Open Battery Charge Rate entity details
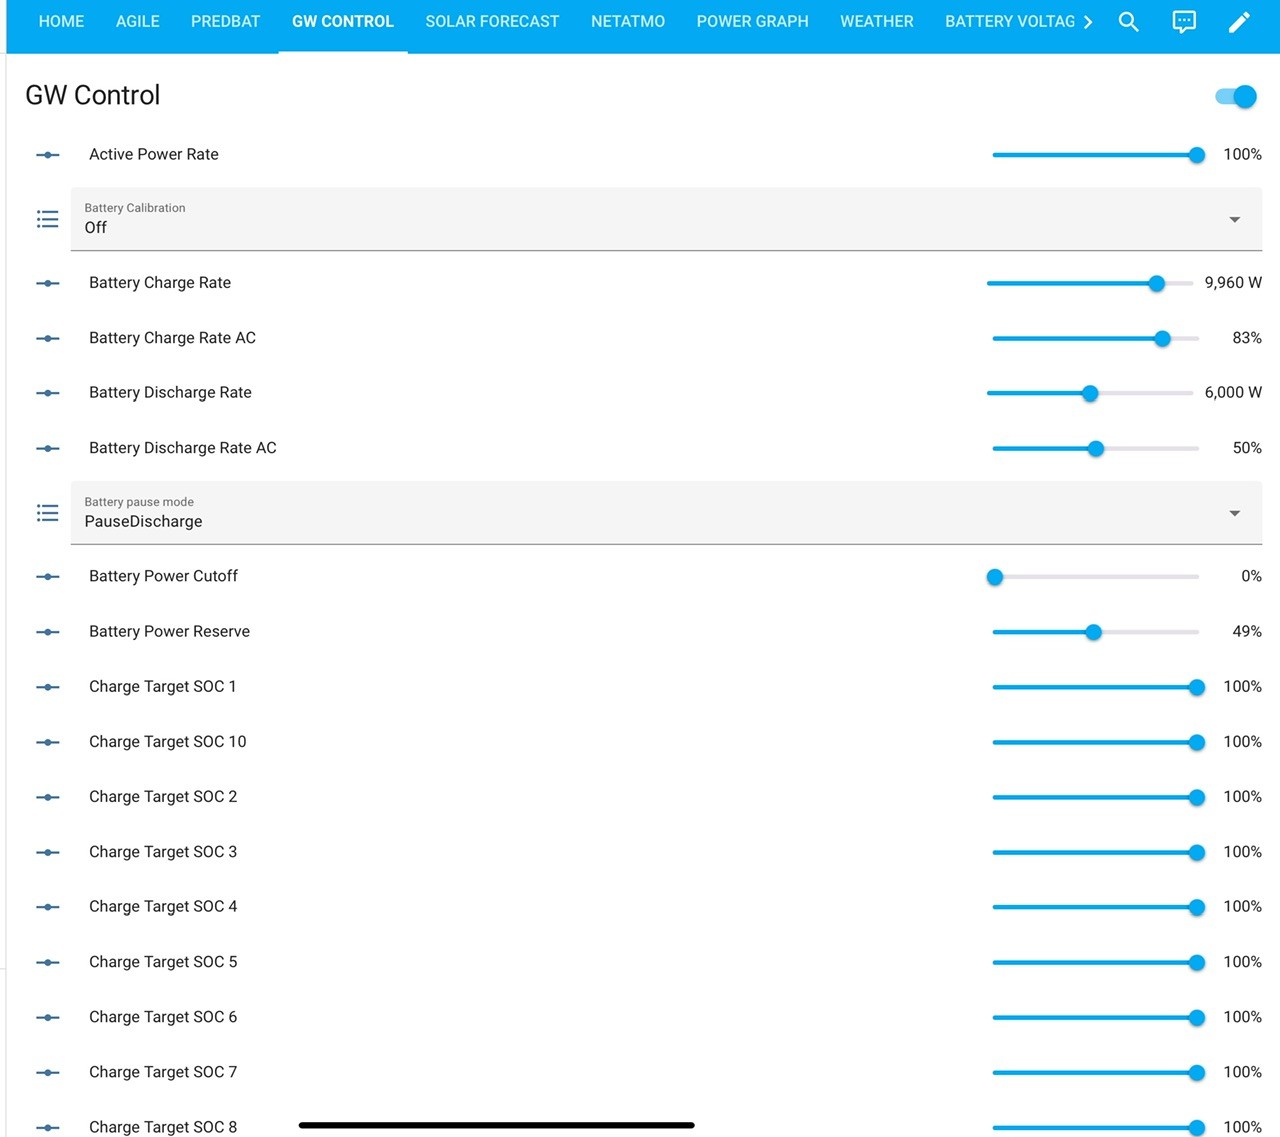Image resolution: width=1280 pixels, height=1137 pixels. [x=160, y=283]
